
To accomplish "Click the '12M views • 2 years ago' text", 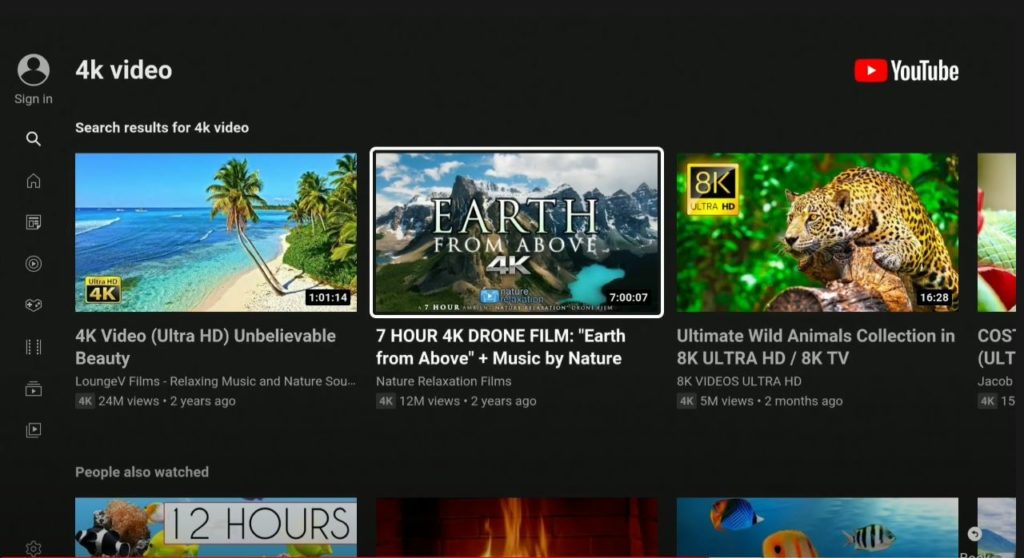I will tap(468, 401).
